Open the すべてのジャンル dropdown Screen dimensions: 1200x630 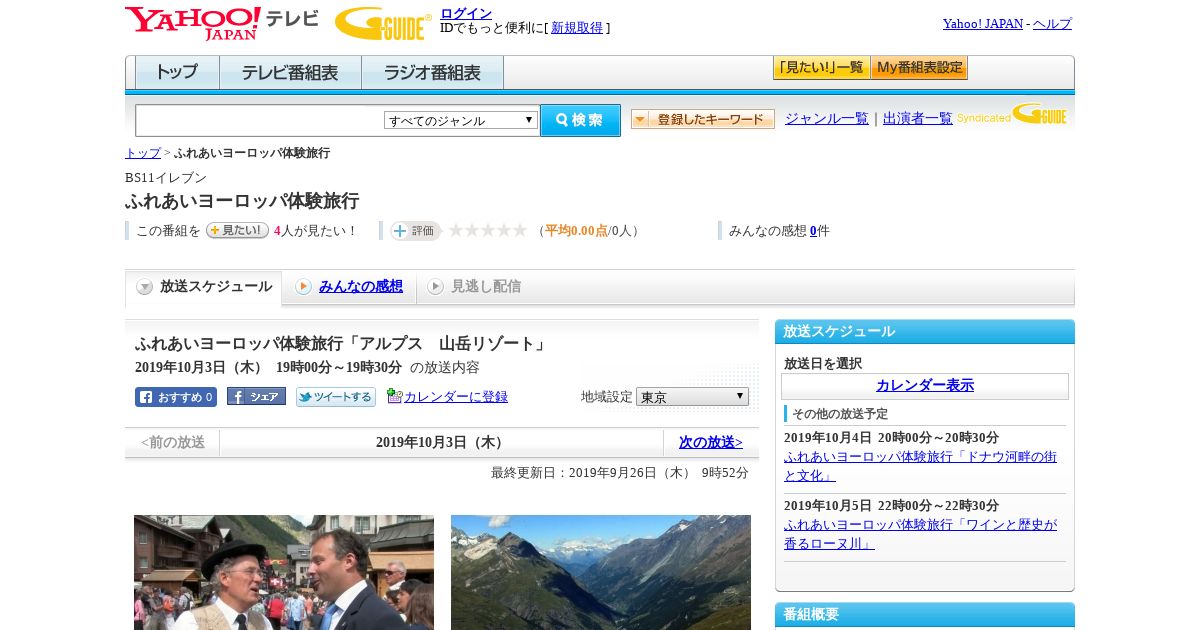[x=461, y=120]
